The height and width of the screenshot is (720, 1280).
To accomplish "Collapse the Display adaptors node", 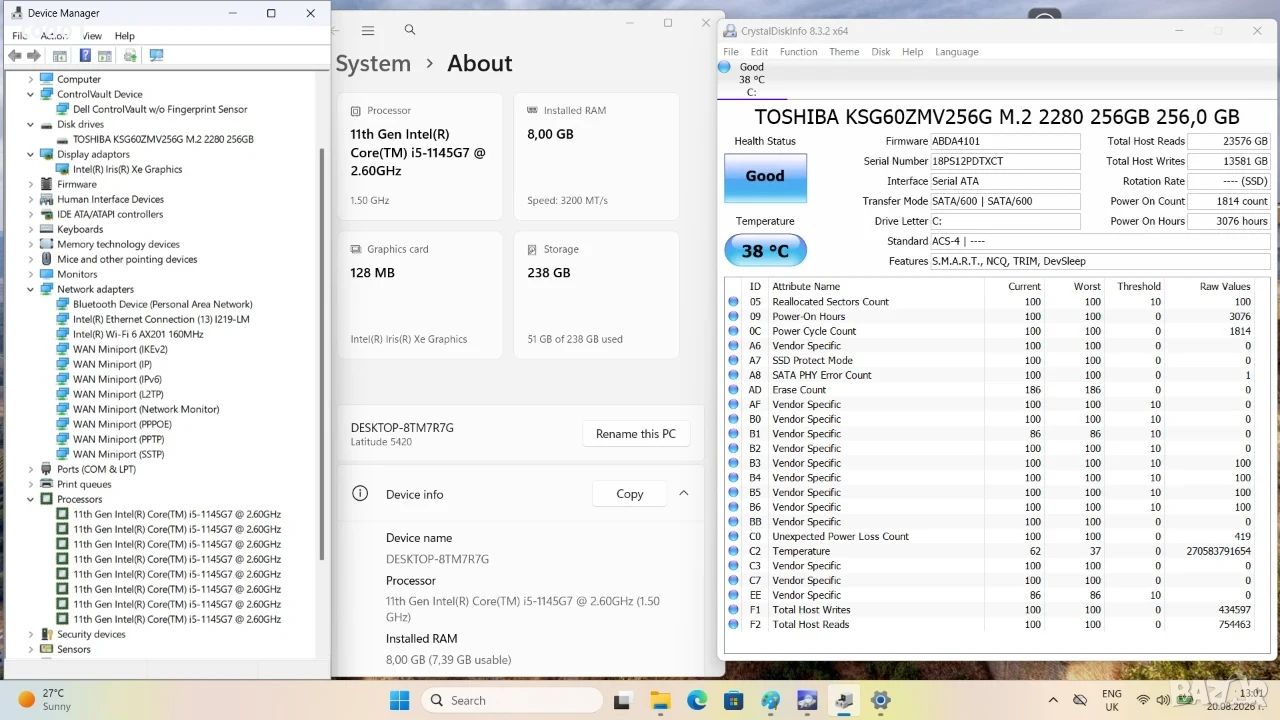I will pyautogui.click(x=31, y=154).
